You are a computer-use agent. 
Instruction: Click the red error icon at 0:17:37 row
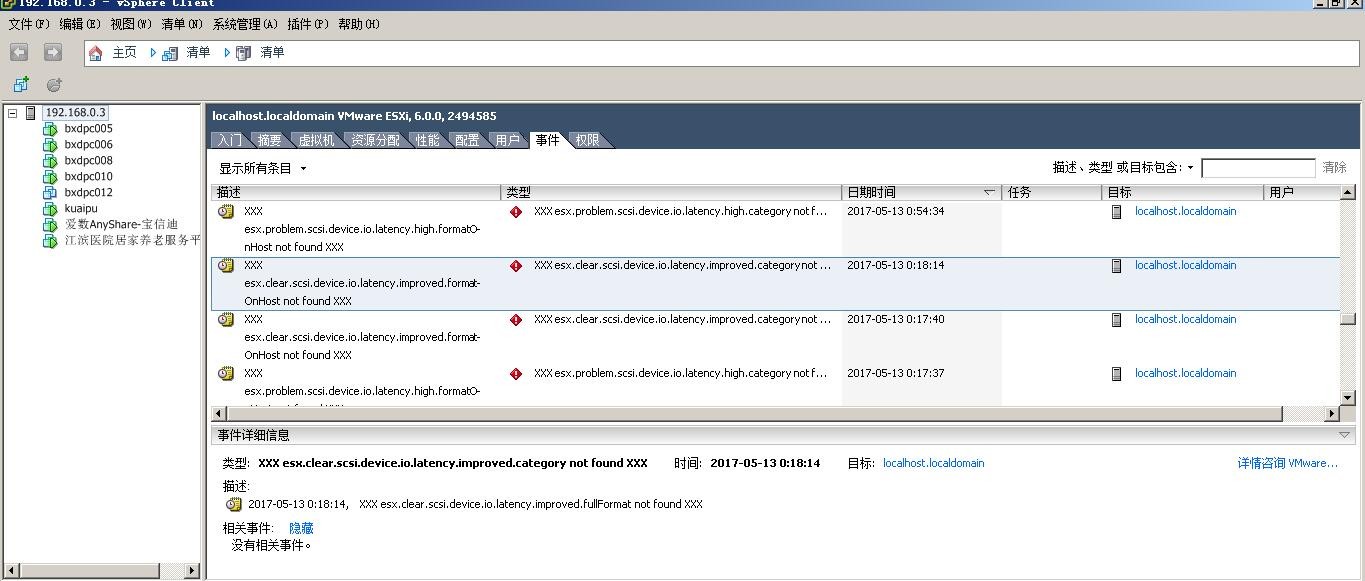[516, 374]
